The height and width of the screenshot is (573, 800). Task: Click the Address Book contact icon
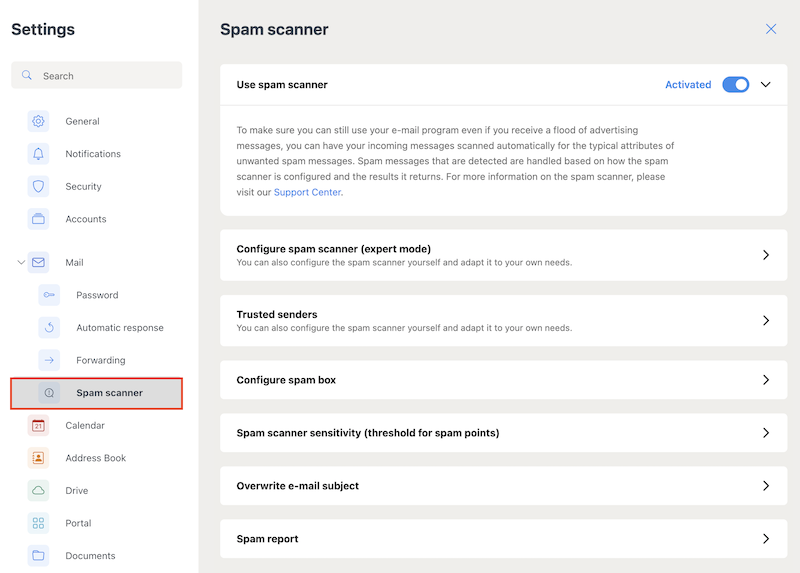38,458
